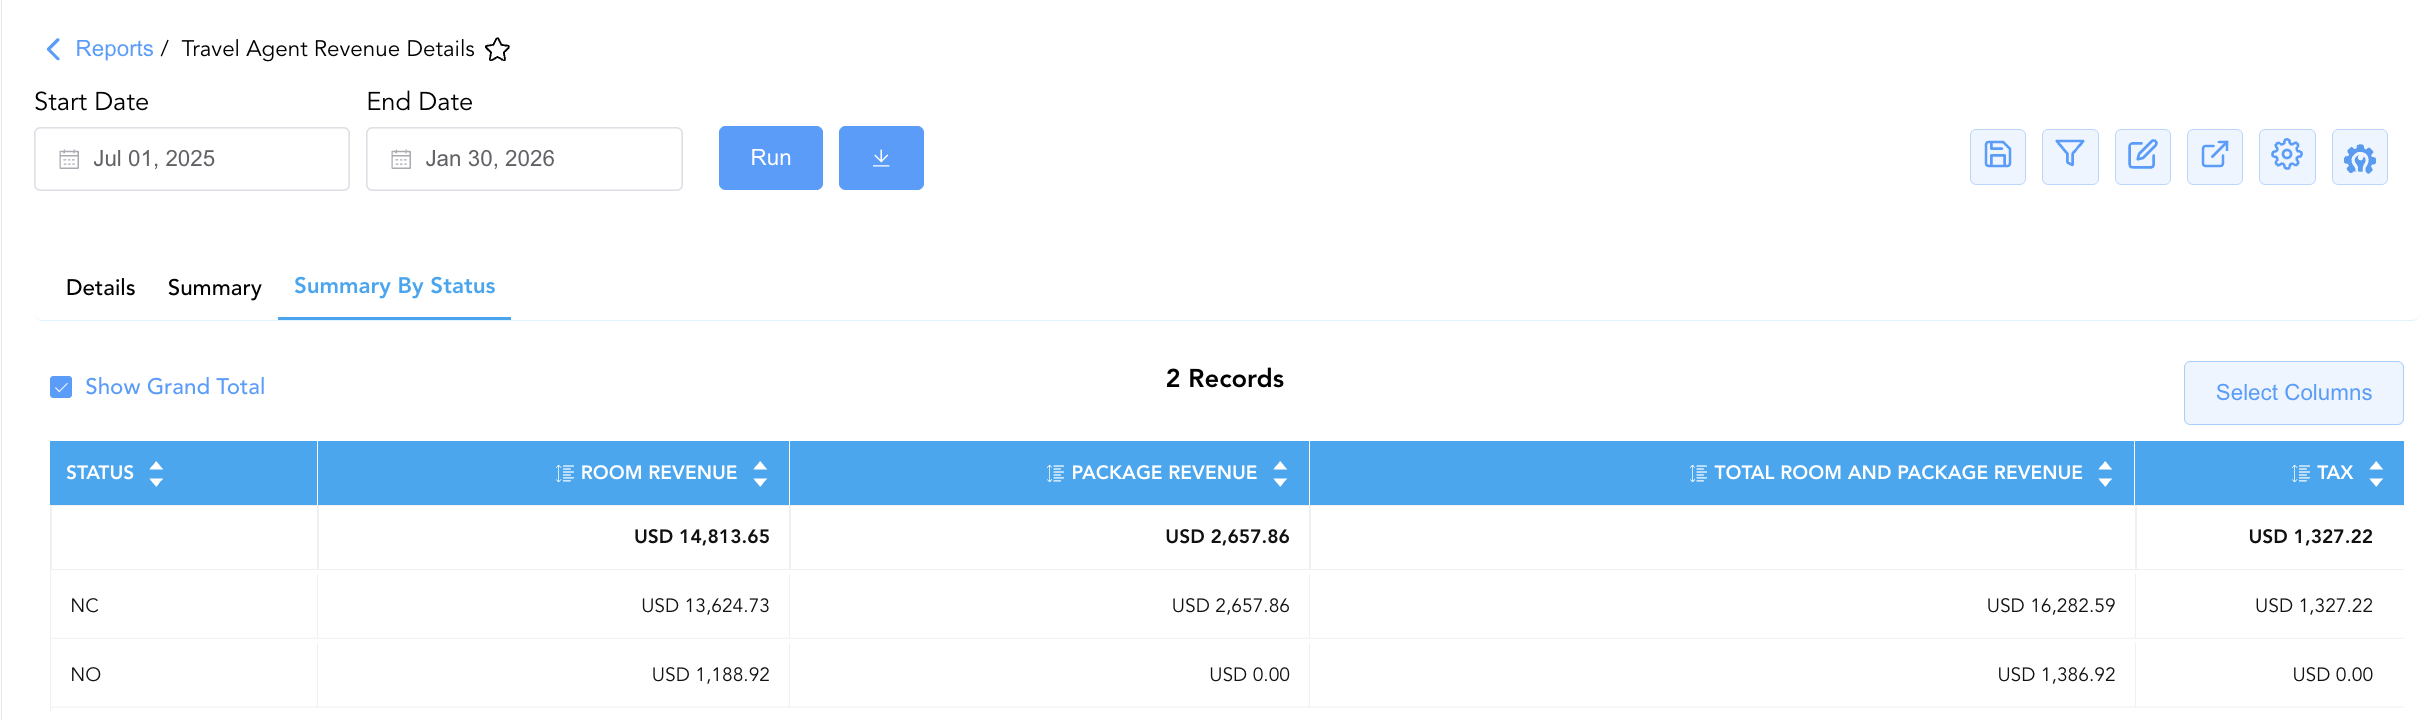Image resolution: width=2432 pixels, height=720 pixels.
Task: Click the value USD 1,188.92
Action: [x=711, y=675]
